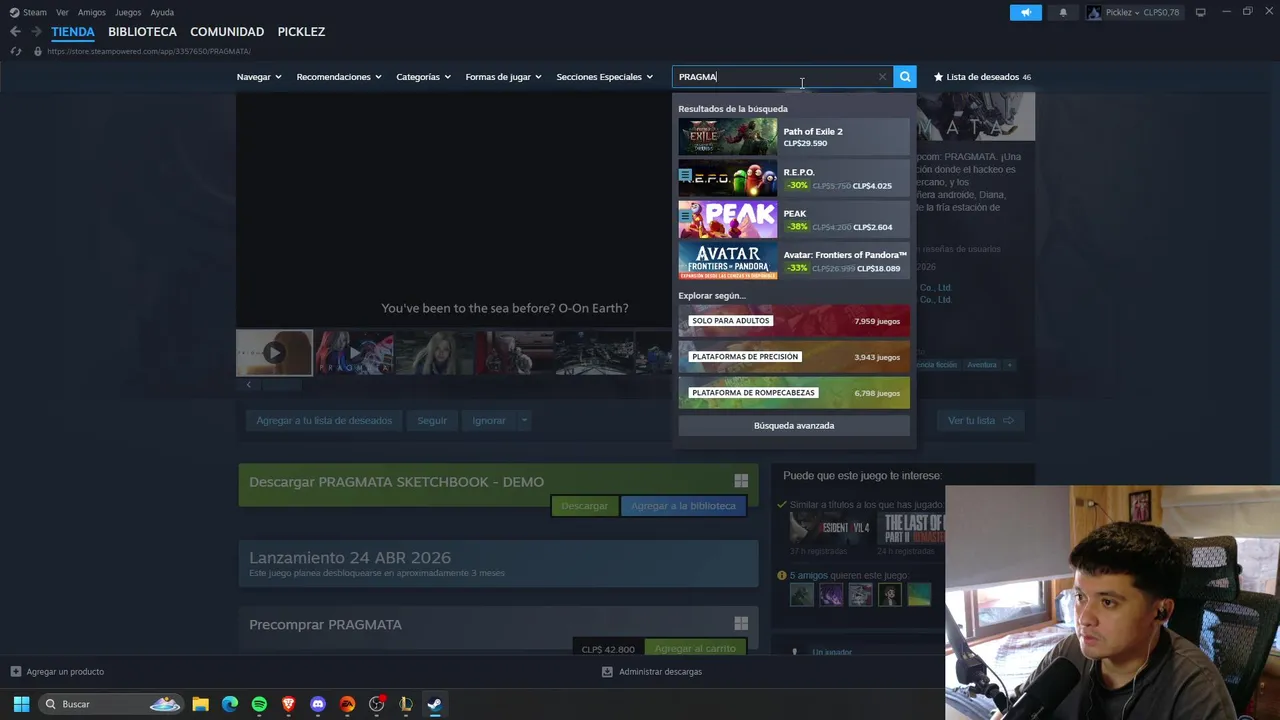Screen dimensions: 1280x720
Task: Open League of Legends from the taskbar
Action: point(406,704)
